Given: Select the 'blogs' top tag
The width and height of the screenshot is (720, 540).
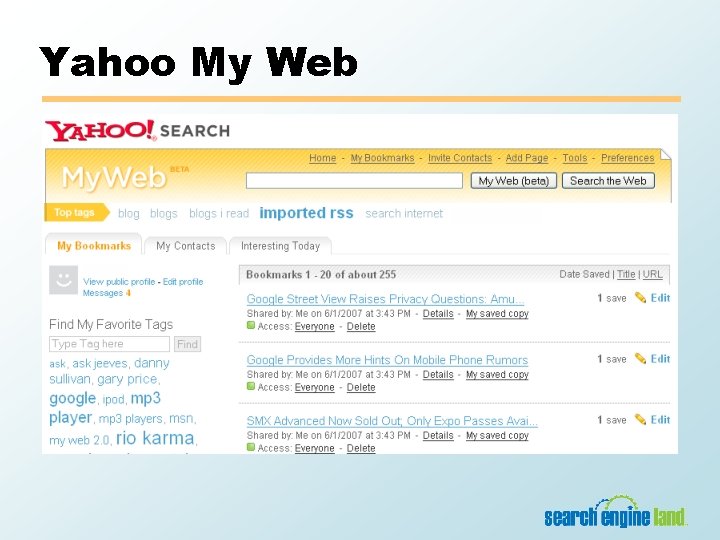Looking at the screenshot, I should coord(163,214).
